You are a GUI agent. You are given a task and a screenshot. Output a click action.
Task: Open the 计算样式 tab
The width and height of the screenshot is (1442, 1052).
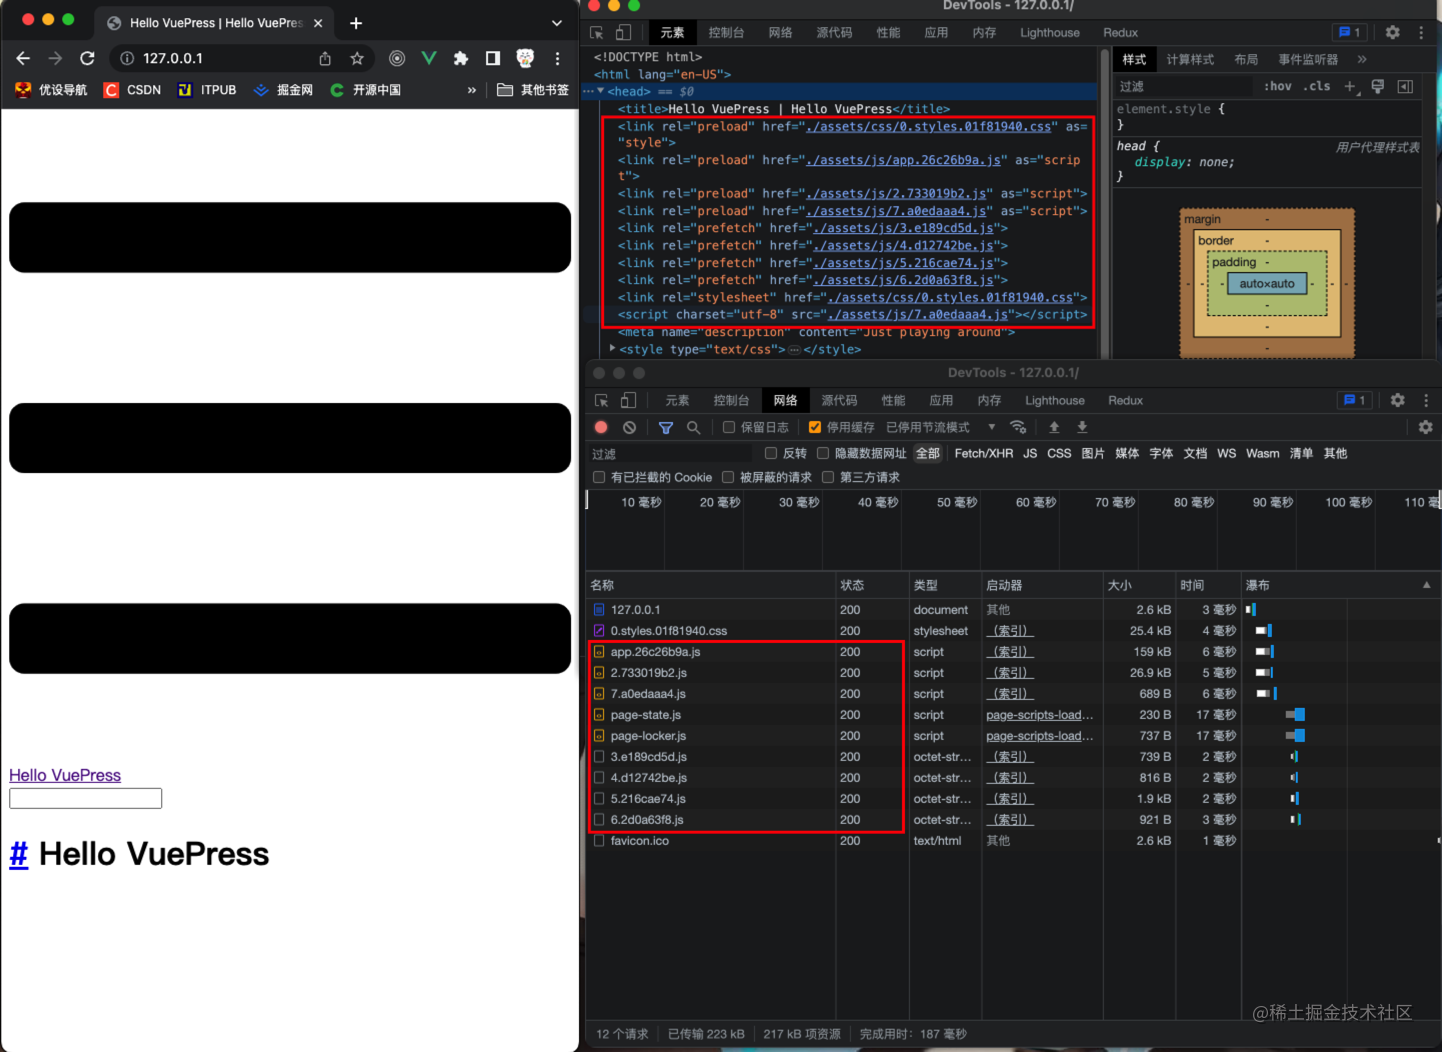pos(1190,59)
